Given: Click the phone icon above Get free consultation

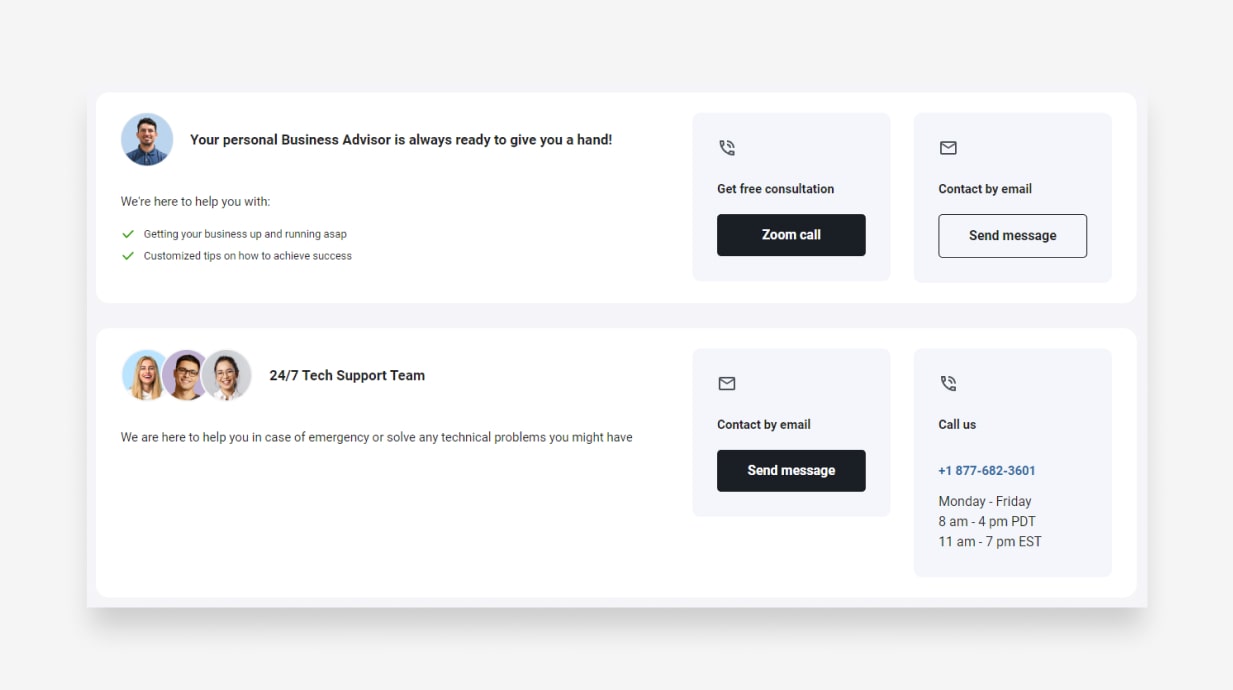Looking at the screenshot, I should pos(727,148).
